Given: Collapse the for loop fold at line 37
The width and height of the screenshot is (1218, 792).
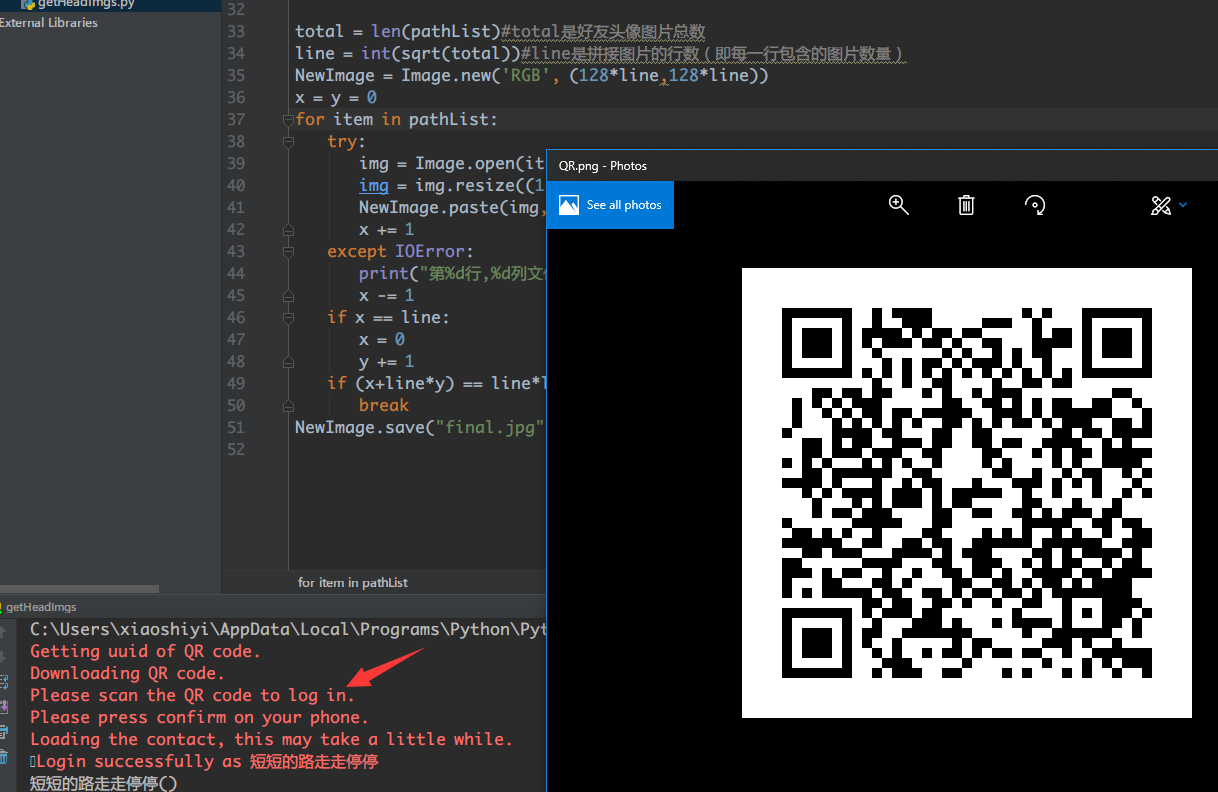Looking at the screenshot, I should tap(288, 119).
